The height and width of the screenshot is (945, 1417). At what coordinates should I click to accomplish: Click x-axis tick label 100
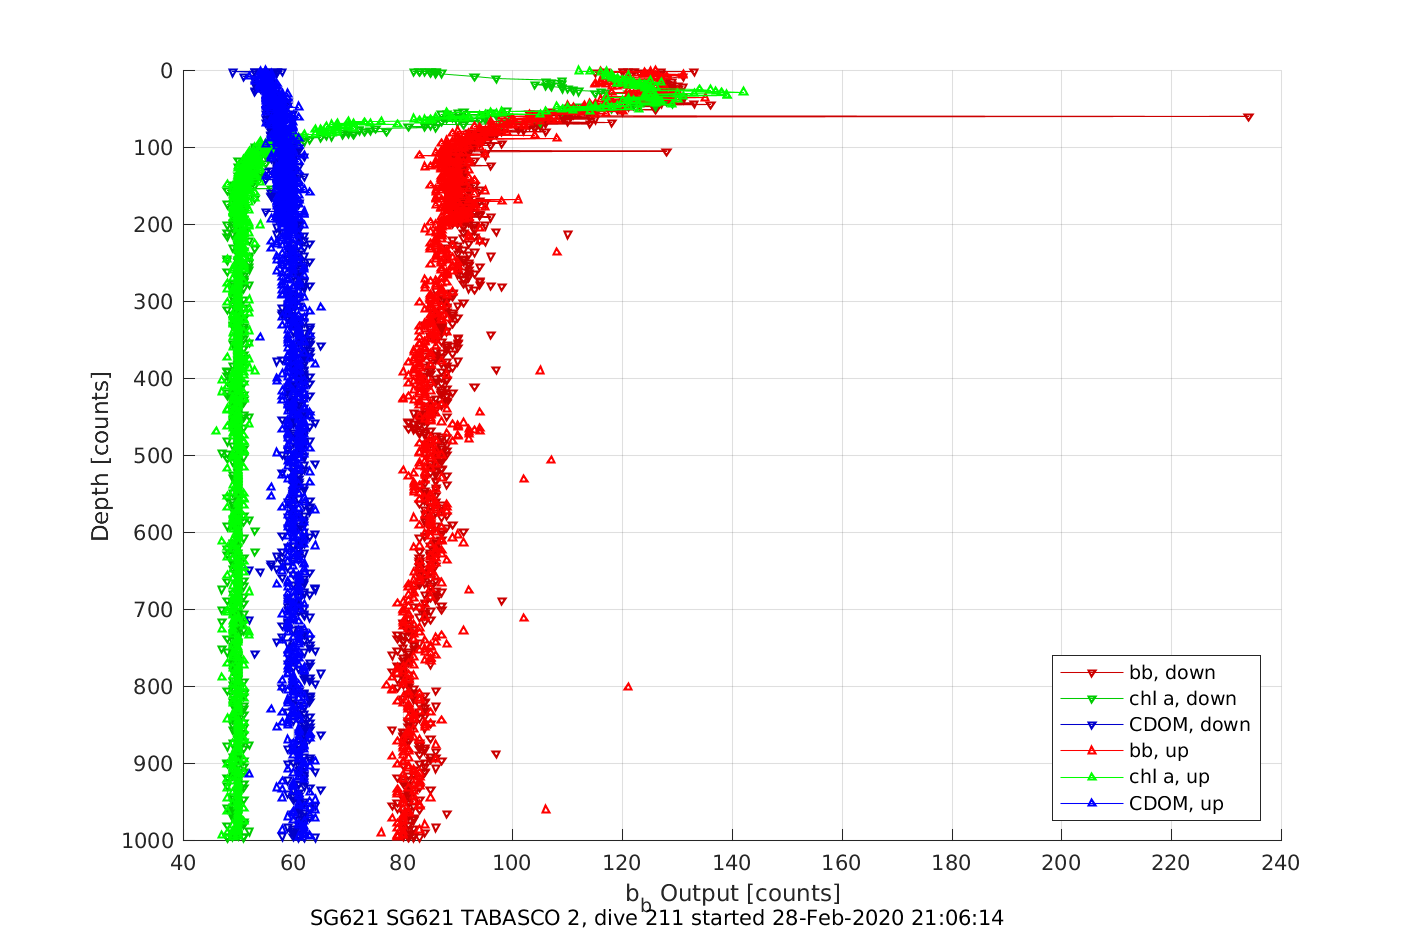[512, 863]
